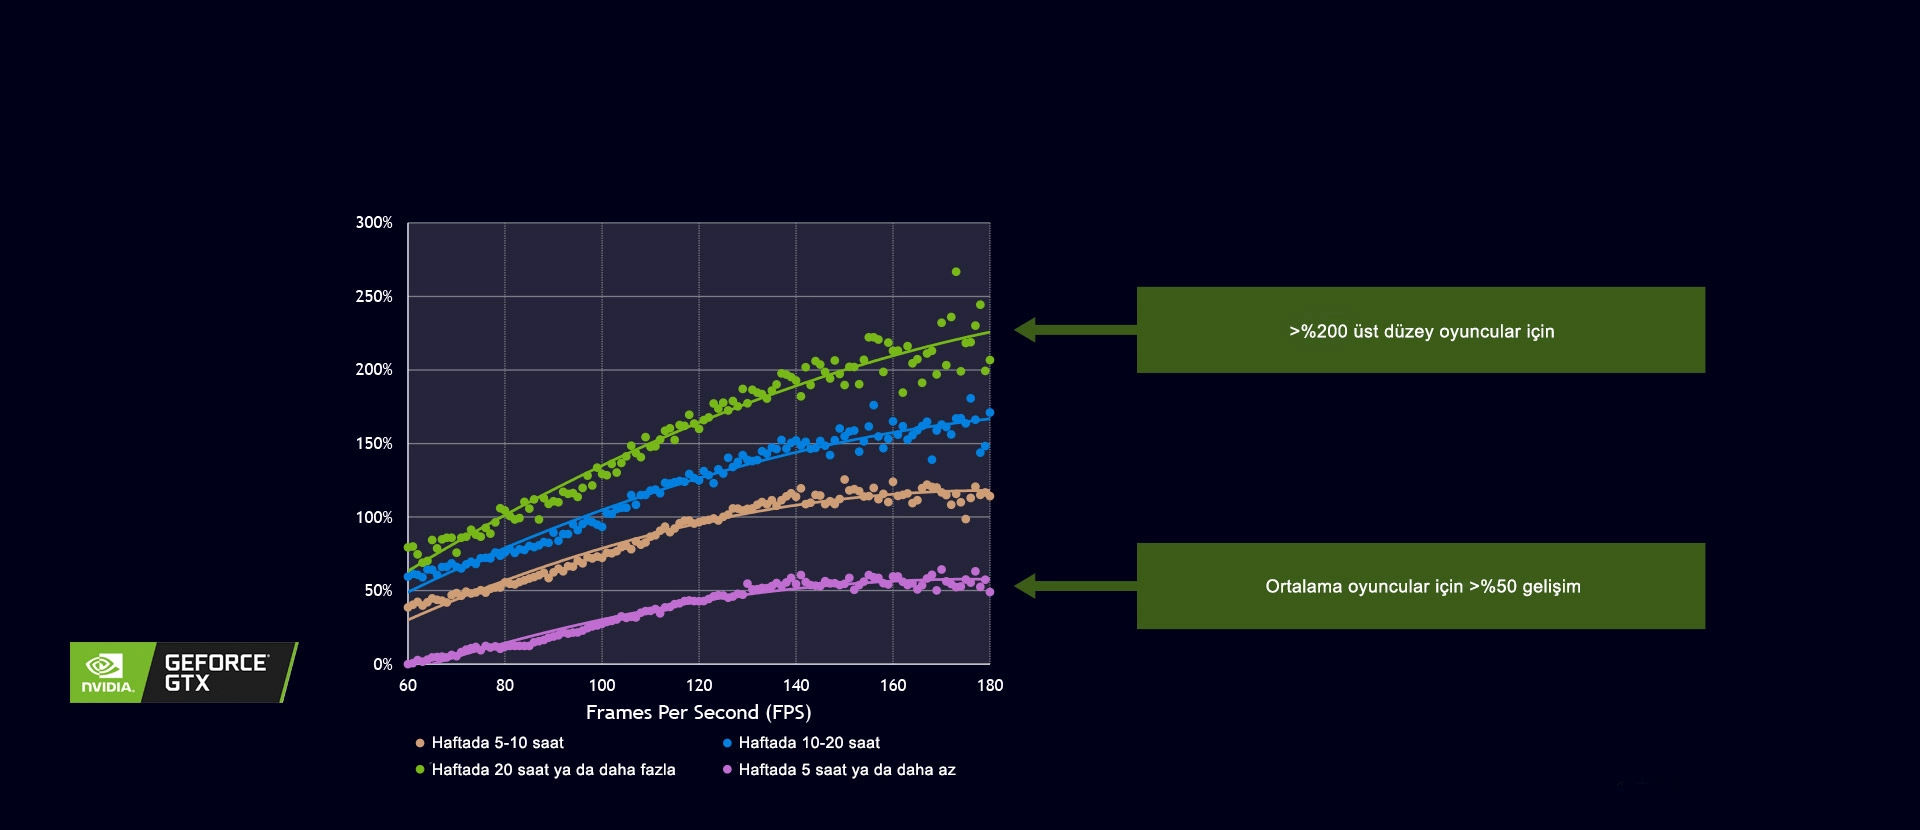The width and height of the screenshot is (1920, 830).
Task: Click the '>%200 üst düzey oyuncular için' box
Action: click(1421, 330)
